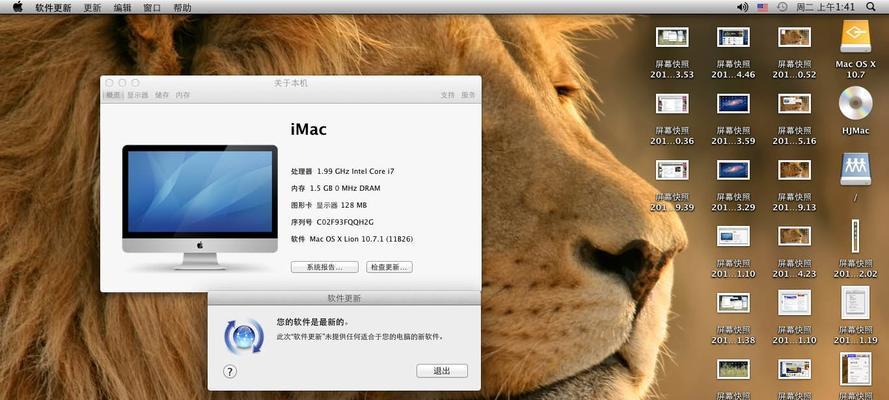The width and height of the screenshot is (889, 400).
Task: Open the 窗口 menu
Action: point(152,7)
